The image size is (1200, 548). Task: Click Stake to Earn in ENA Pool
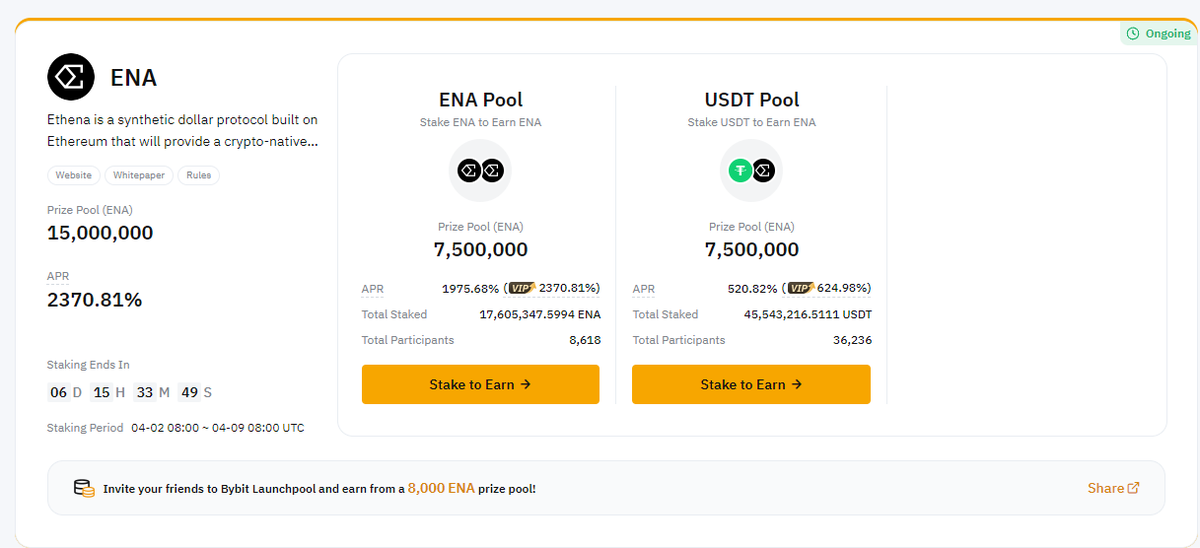(480, 384)
